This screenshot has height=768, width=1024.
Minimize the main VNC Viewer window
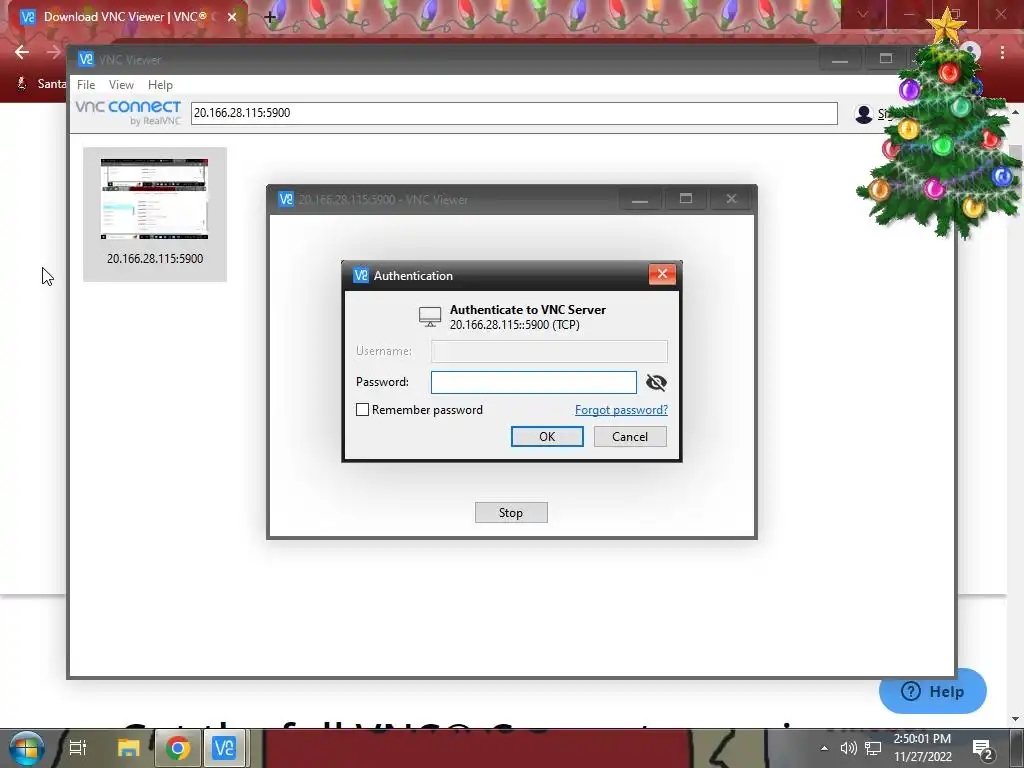tap(840, 59)
